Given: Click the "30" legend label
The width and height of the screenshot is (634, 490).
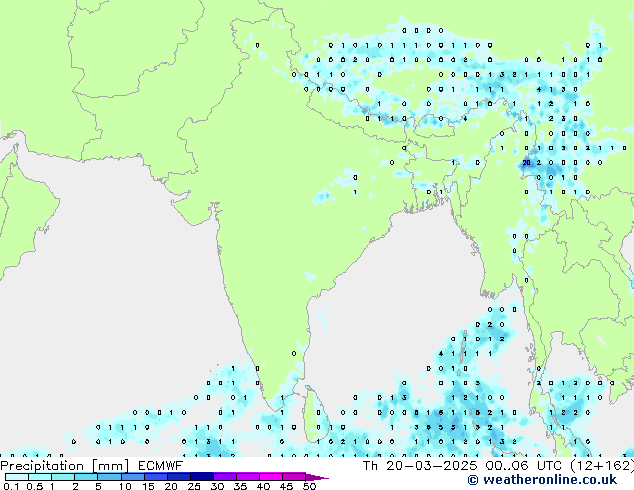Looking at the screenshot, I should [217, 486].
